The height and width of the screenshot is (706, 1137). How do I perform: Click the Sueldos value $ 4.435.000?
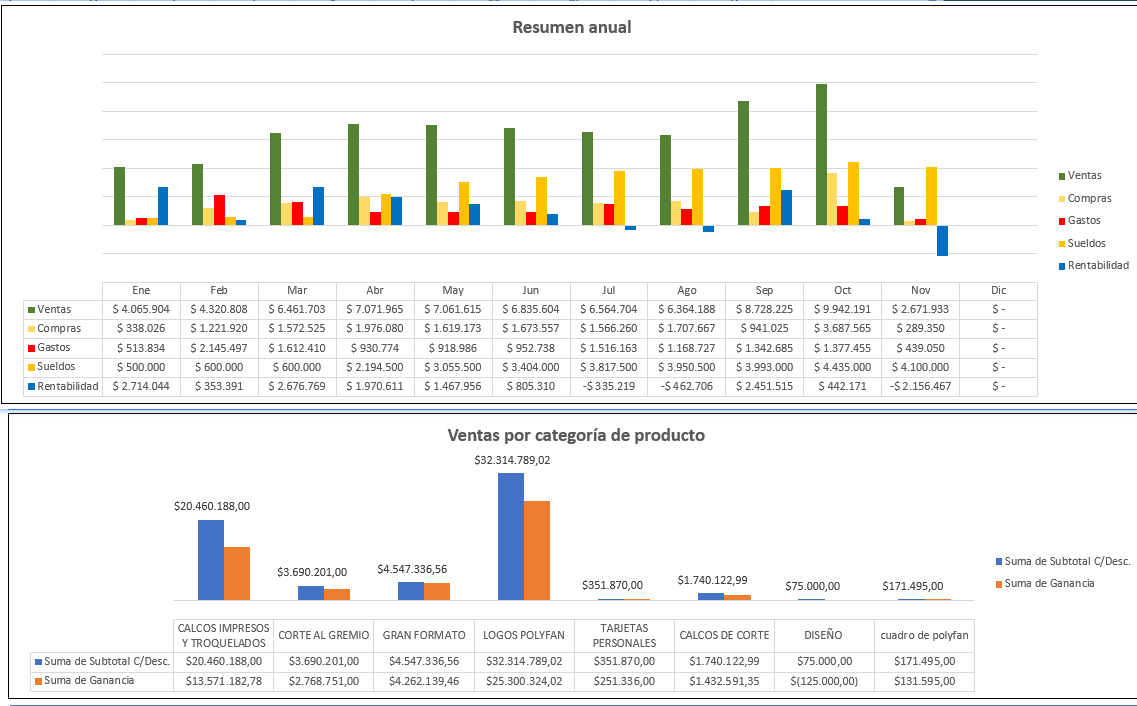point(843,367)
